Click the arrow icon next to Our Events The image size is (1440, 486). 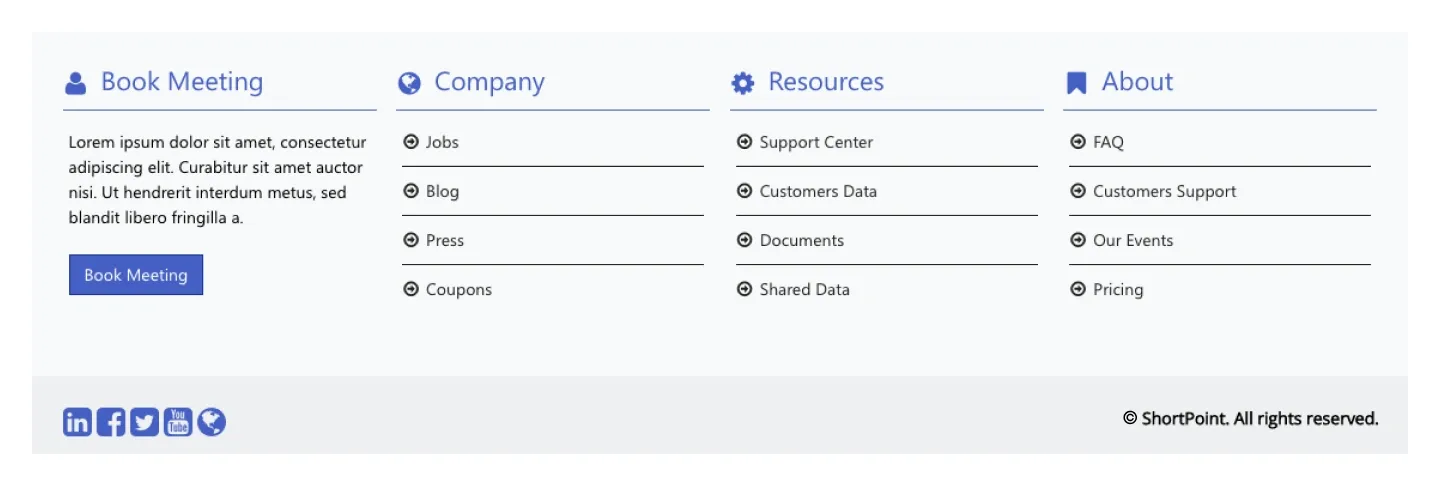[x=1077, y=240]
